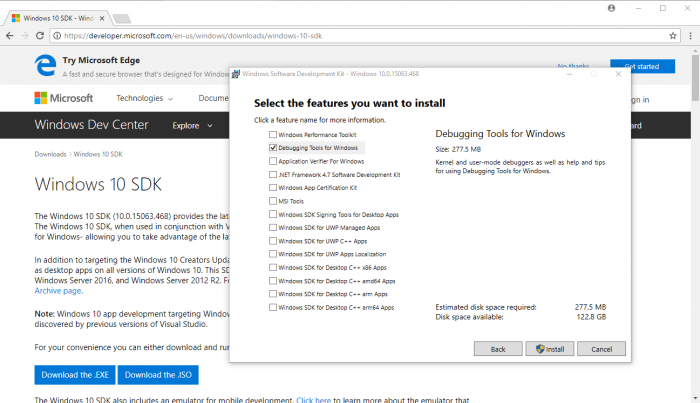Click the Documentation menu item
The width and height of the screenshot is (700, 403).
(214, 98)
